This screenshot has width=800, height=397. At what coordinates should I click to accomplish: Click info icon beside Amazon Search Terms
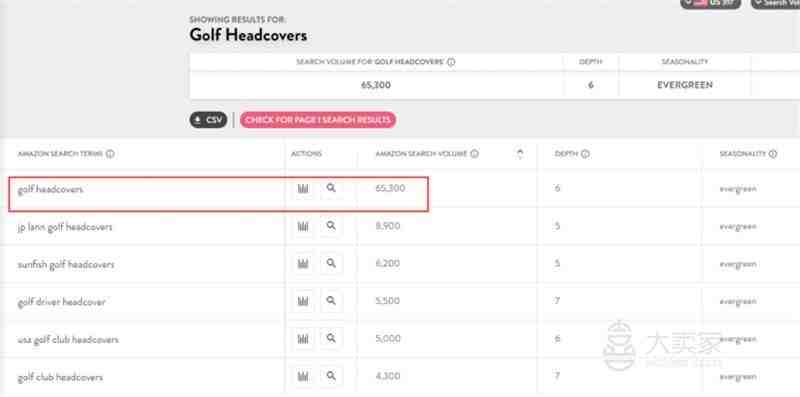coord(110,154)
